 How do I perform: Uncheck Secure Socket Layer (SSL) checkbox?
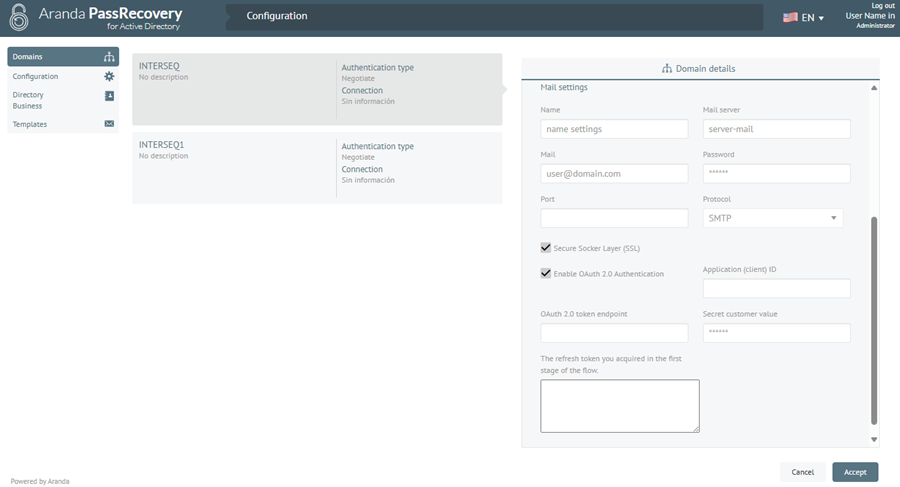[545, 248]
